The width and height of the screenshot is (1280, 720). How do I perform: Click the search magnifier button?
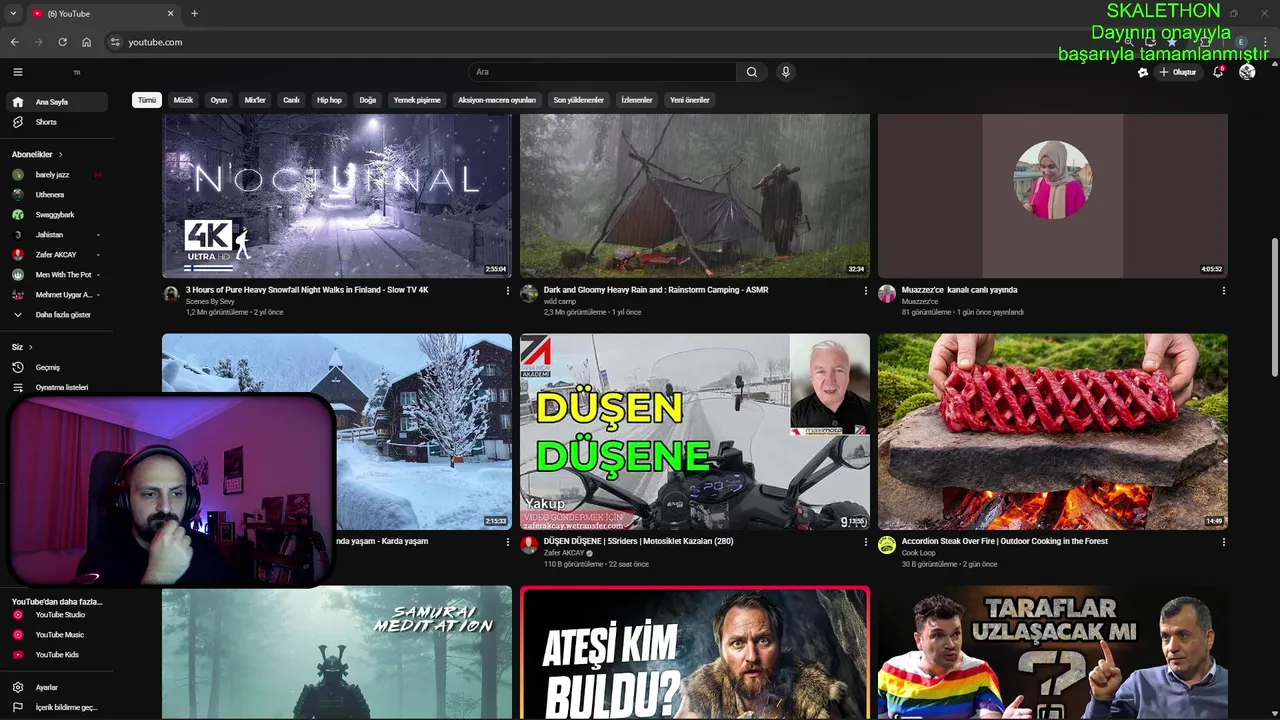tap(752, 72)
